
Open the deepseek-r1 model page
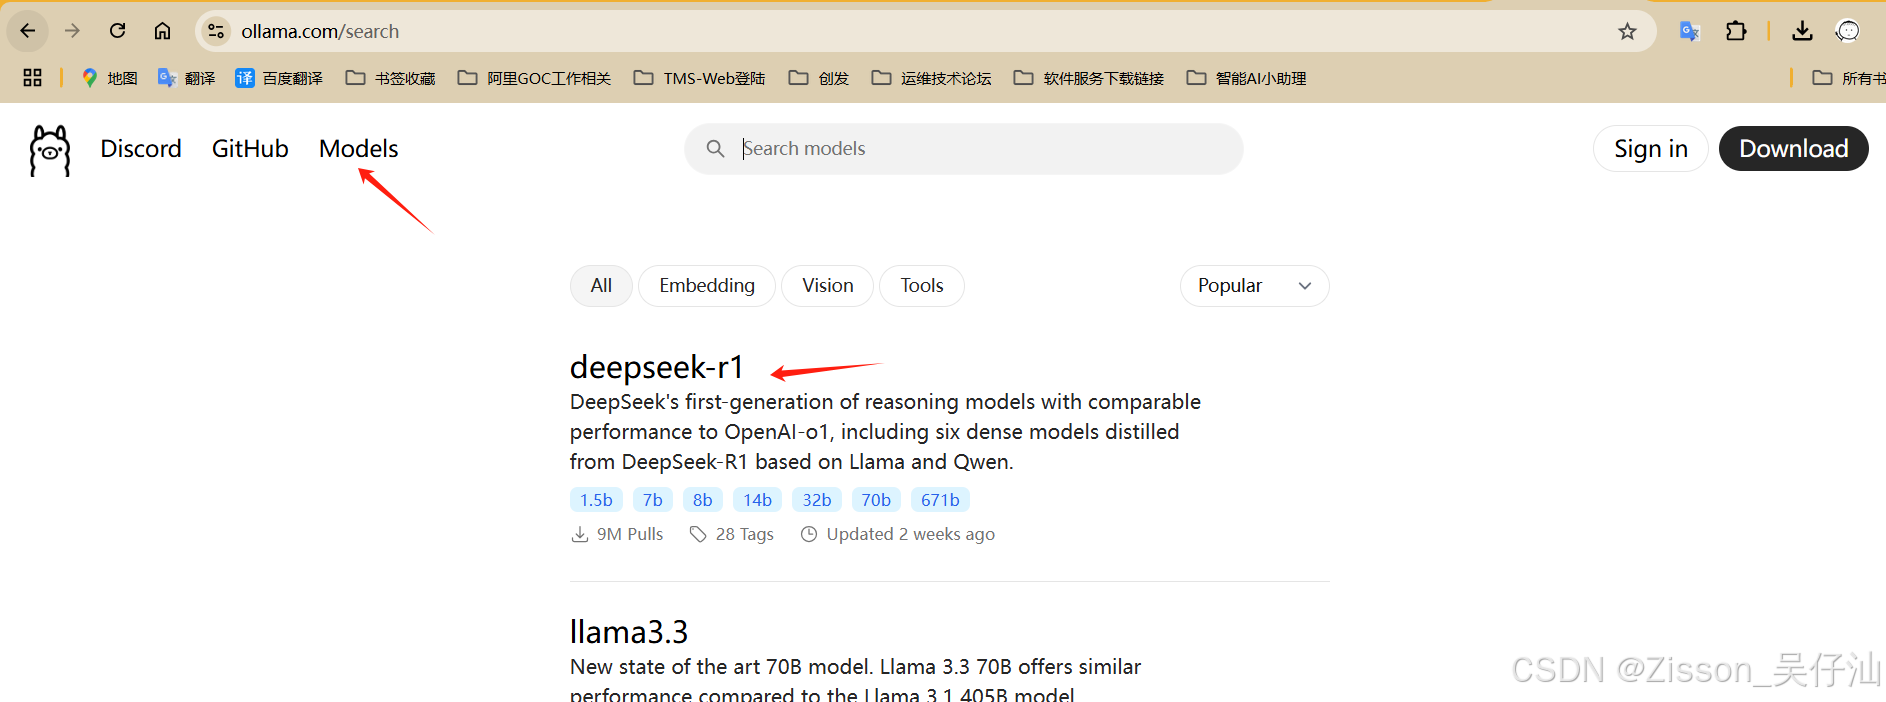(x=656, y=368)
